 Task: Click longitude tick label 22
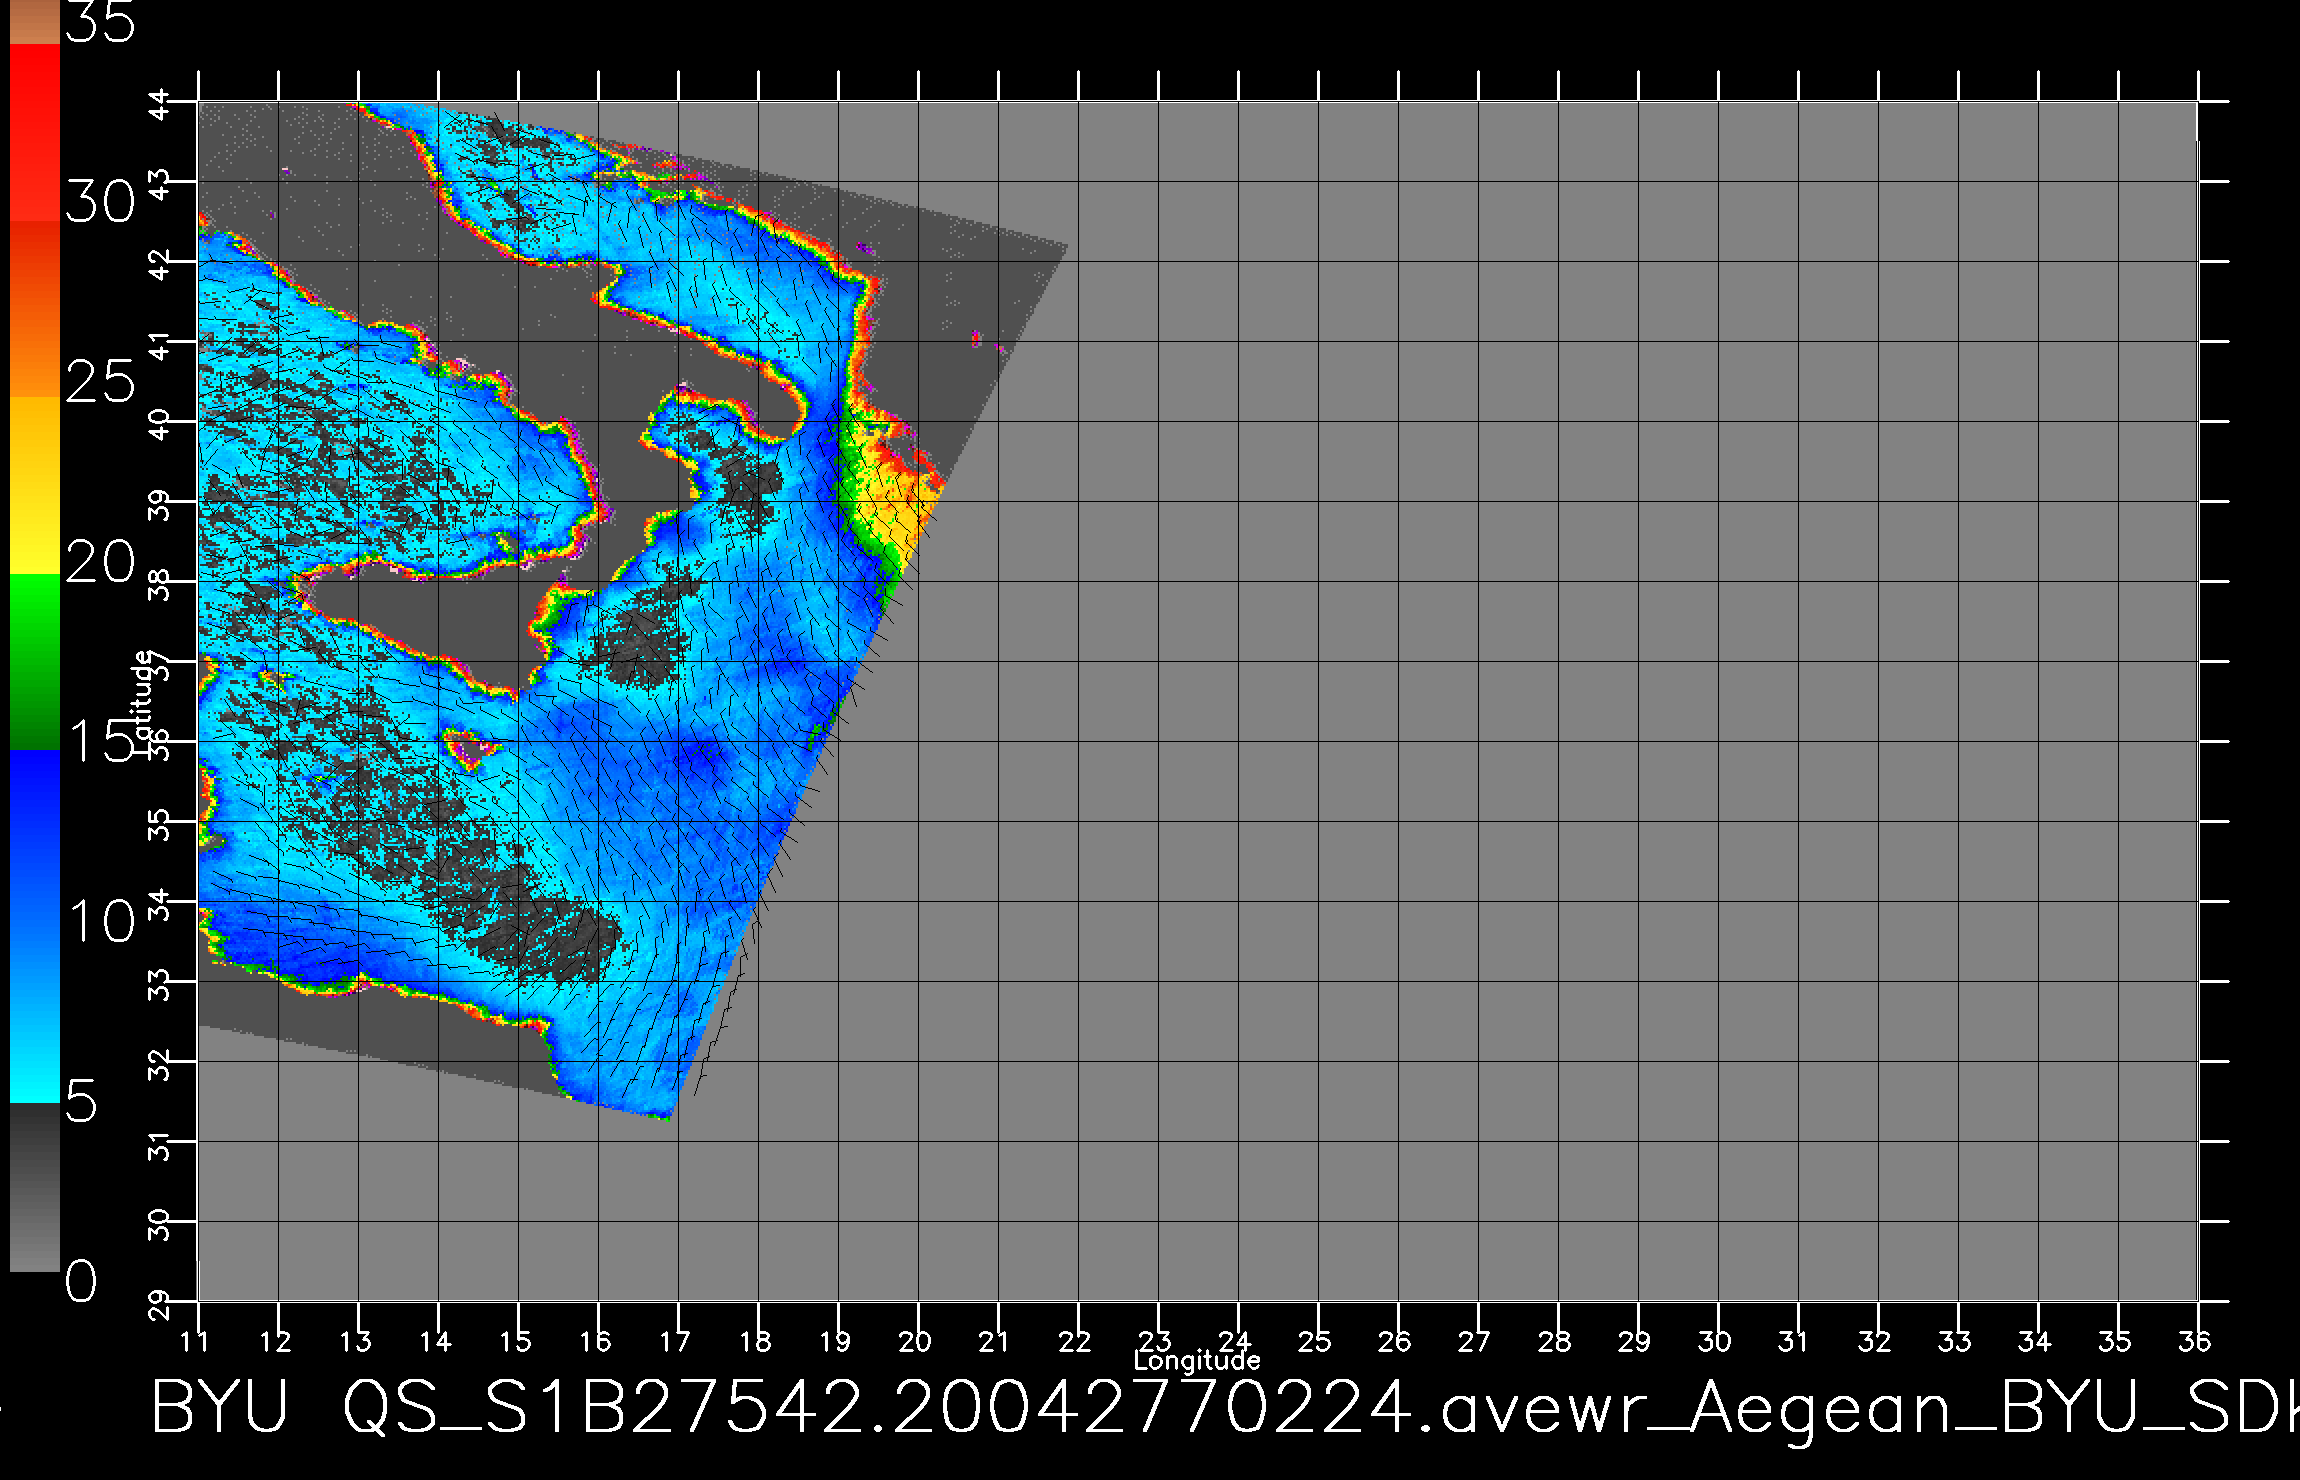pyautogui.click(x=1076, y=1341)
